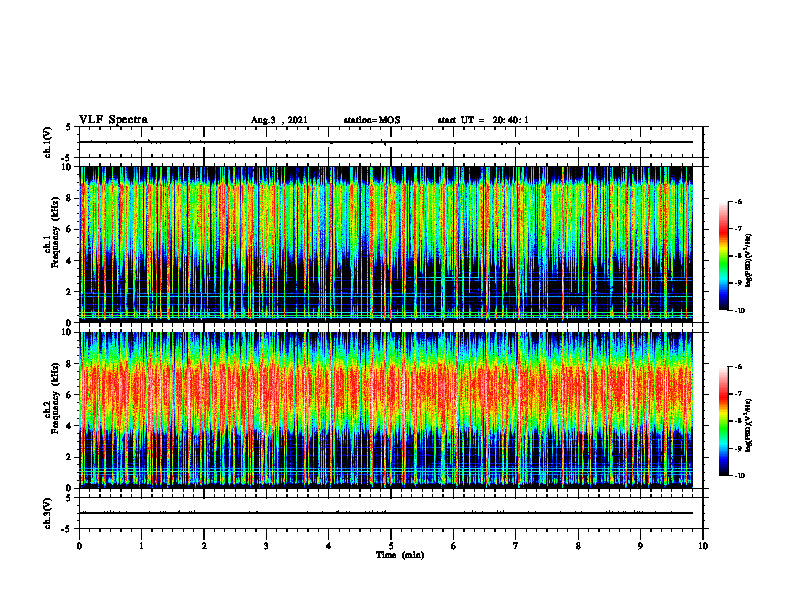Click the '-7' tick on lower colorbar
The image size is (792, 612).
(738, 394)
